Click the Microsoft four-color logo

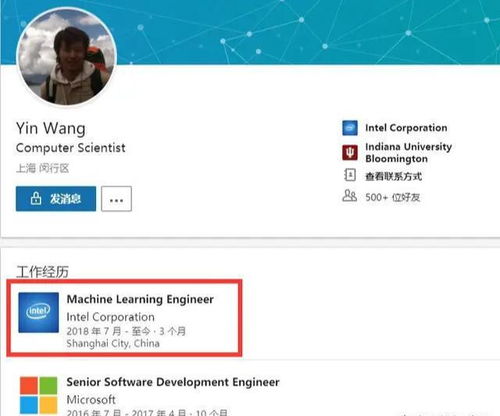click(38, 395)
